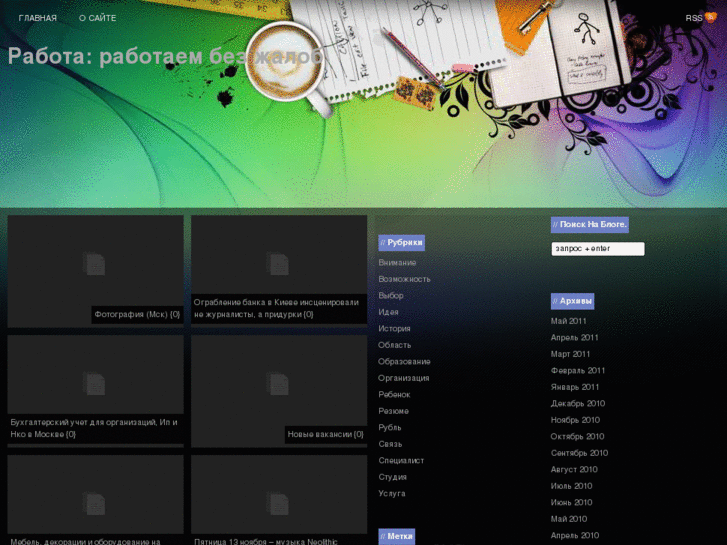
Task: Open archive Февраль 2011
Action: (x=578, y=371)
